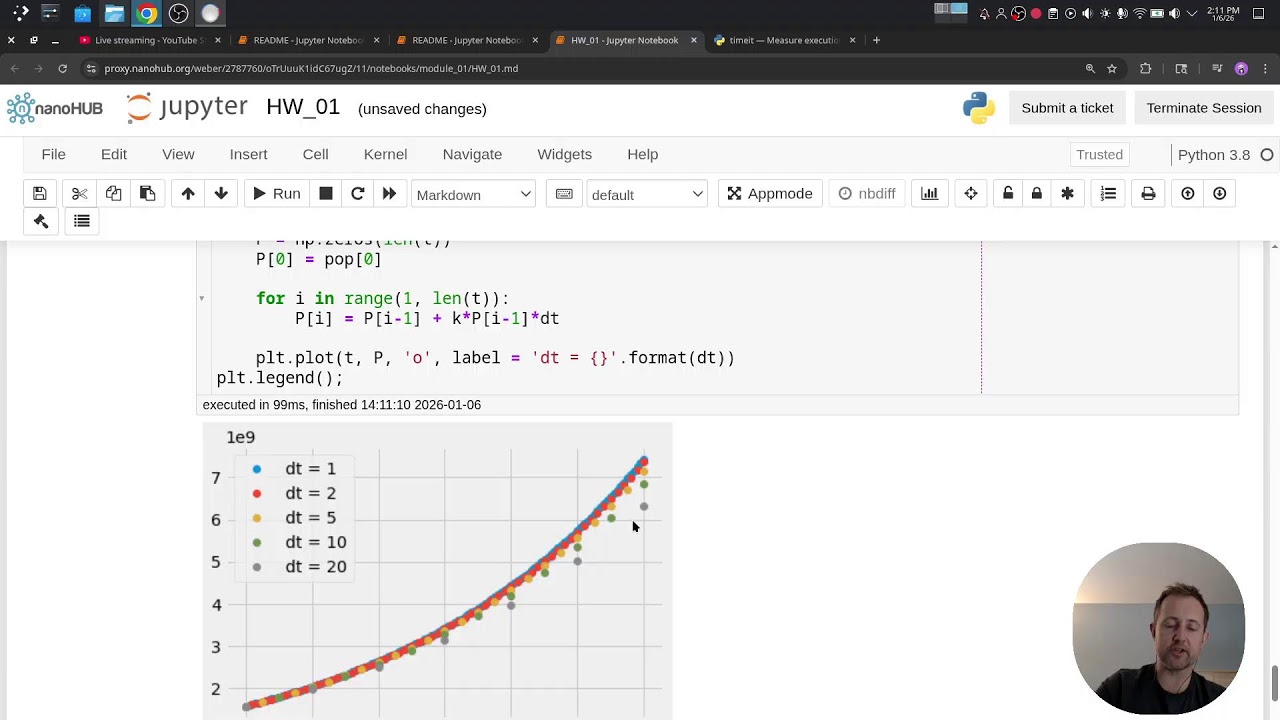
Task: Click the gavel icon in the toolbar
Action: pos(41,222)
